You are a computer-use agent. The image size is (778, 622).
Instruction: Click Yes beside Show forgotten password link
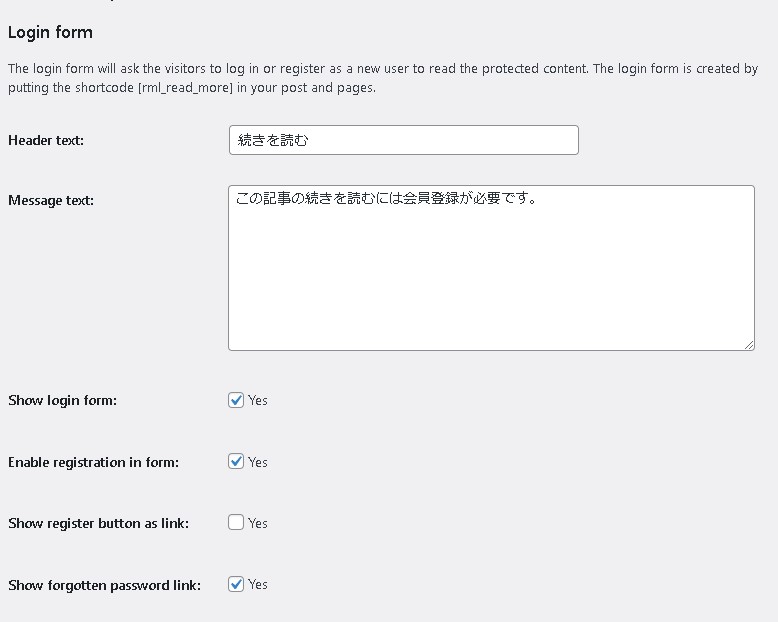[x=258, y=584]
